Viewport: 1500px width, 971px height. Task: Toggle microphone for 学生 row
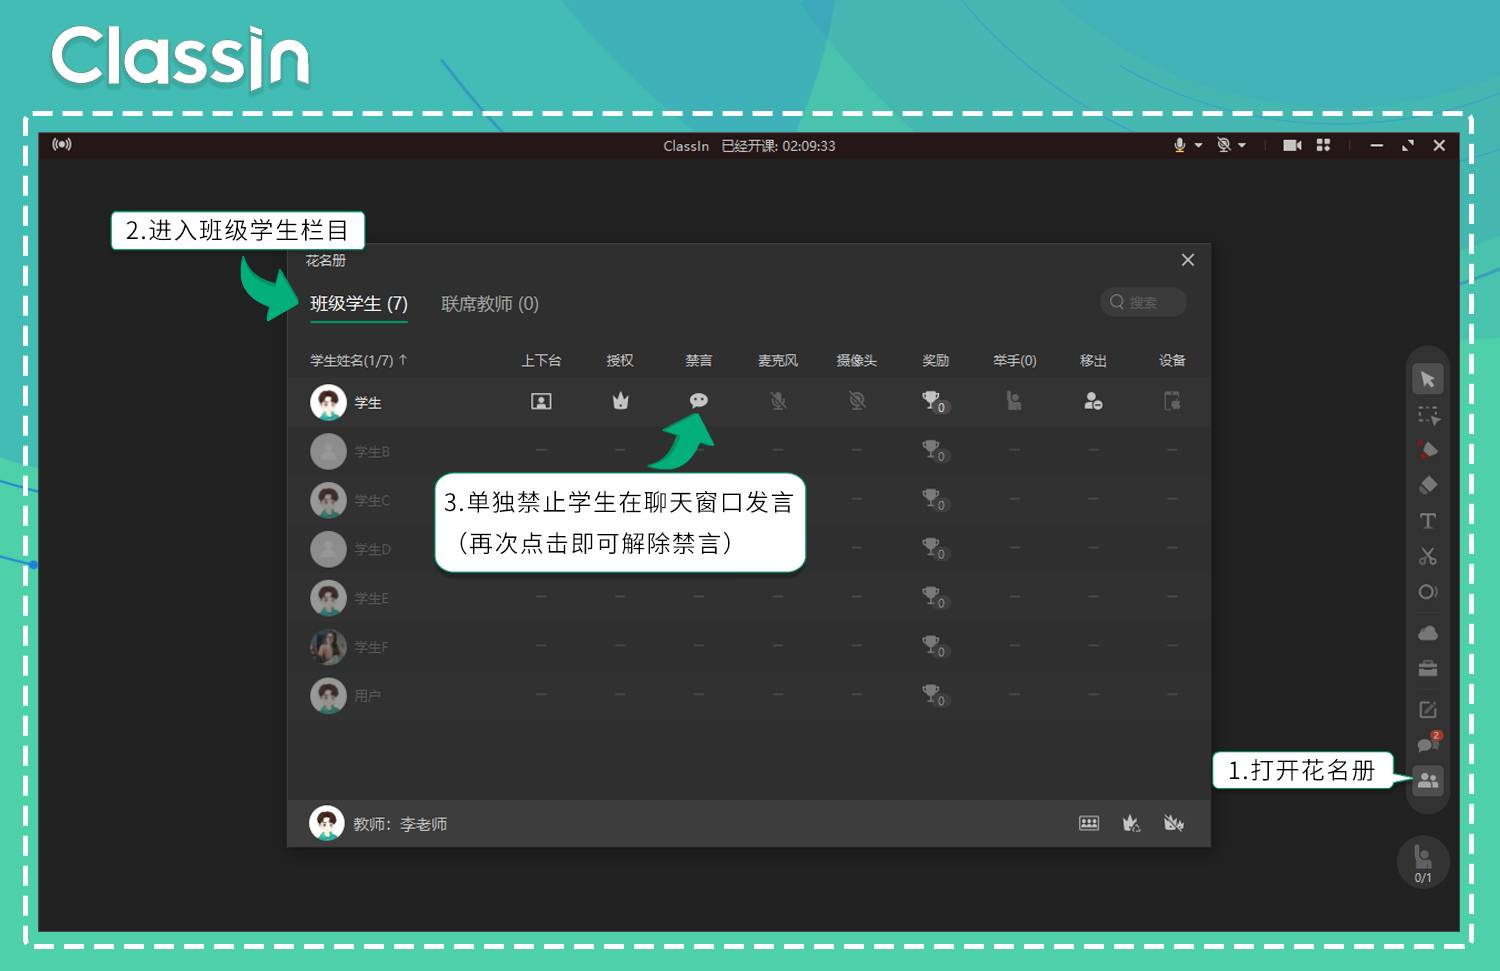(x=778, y=401)
